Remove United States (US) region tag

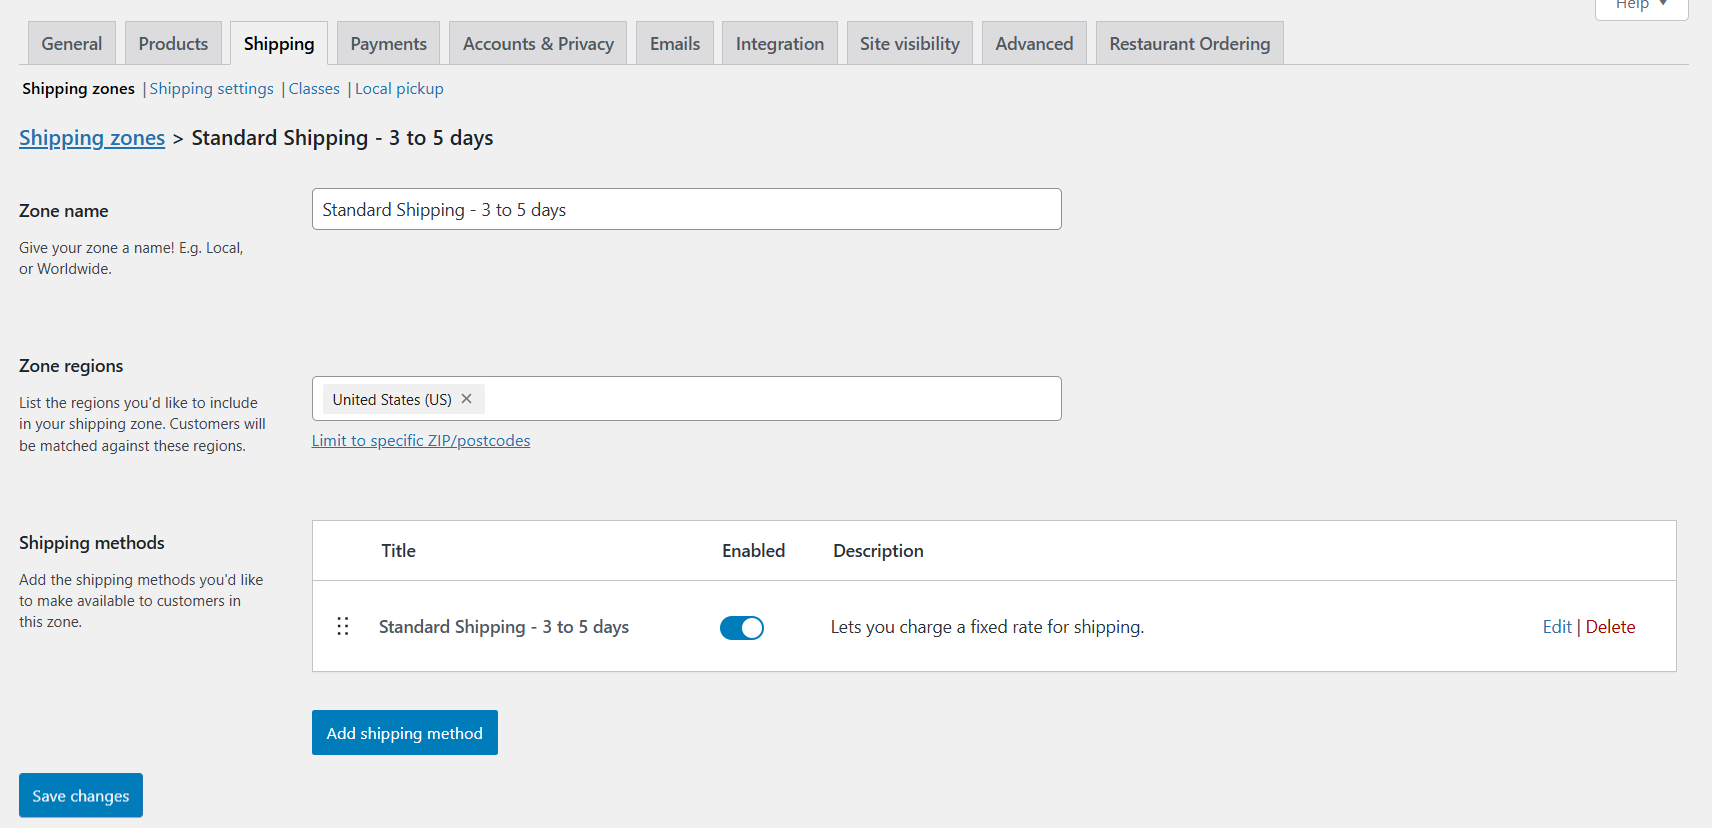click(x=466, y=399)
